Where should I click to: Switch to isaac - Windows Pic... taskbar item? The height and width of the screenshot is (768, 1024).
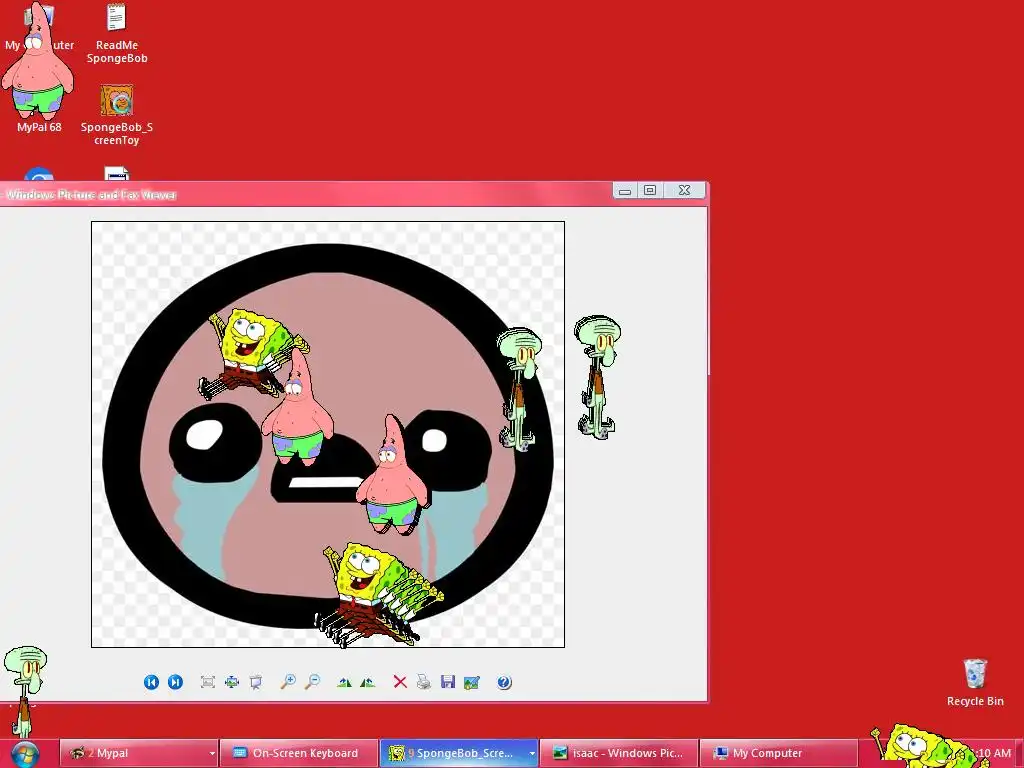click(619, 754)
